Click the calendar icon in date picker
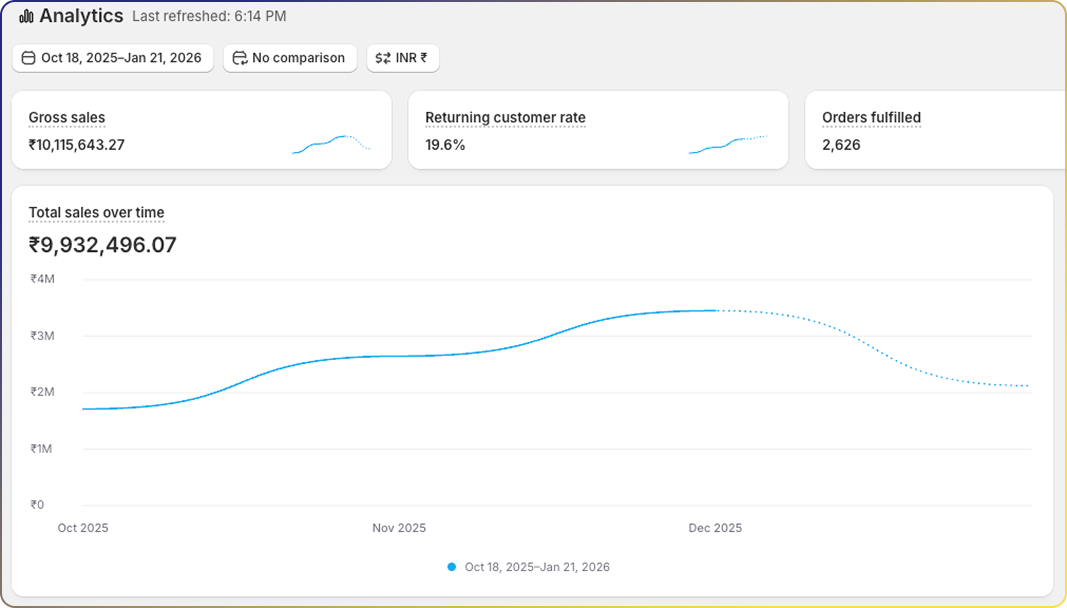This screenshot has height=608, width=1067. pos(28,58)
